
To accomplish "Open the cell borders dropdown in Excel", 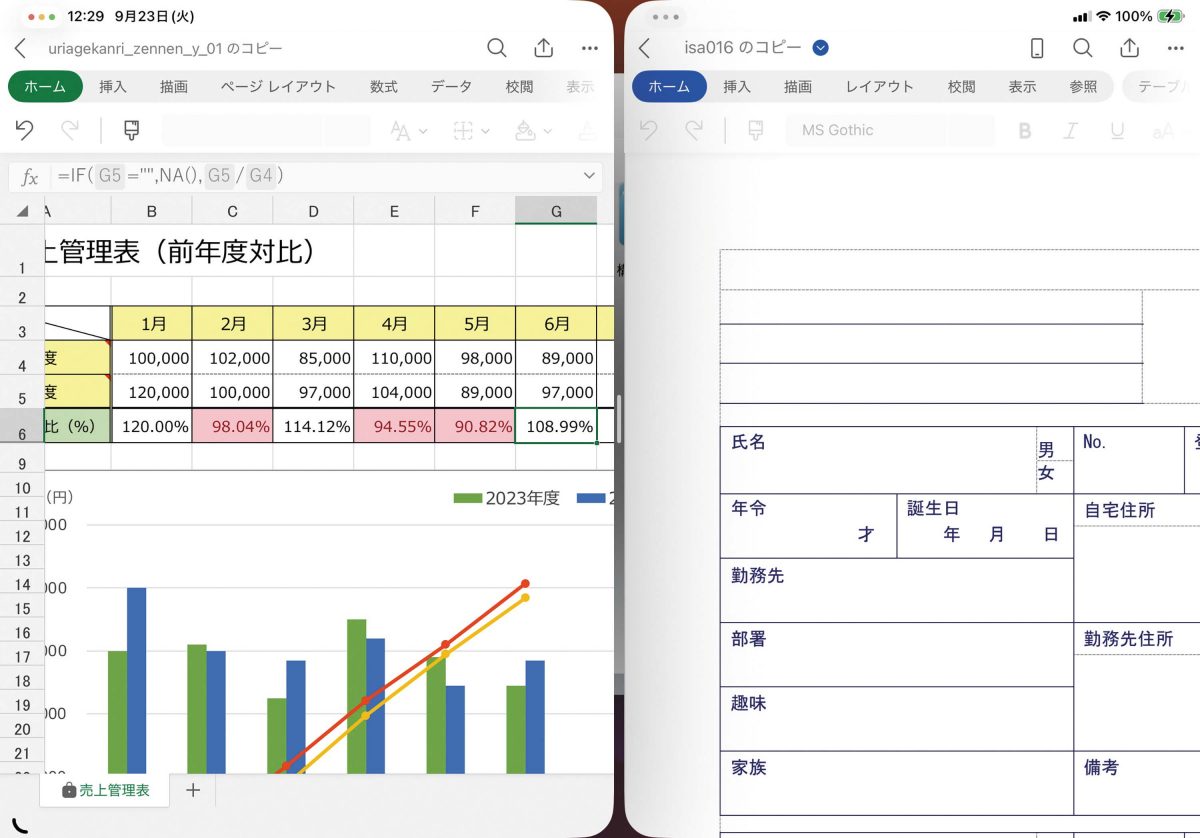I will tap(471, 131).
